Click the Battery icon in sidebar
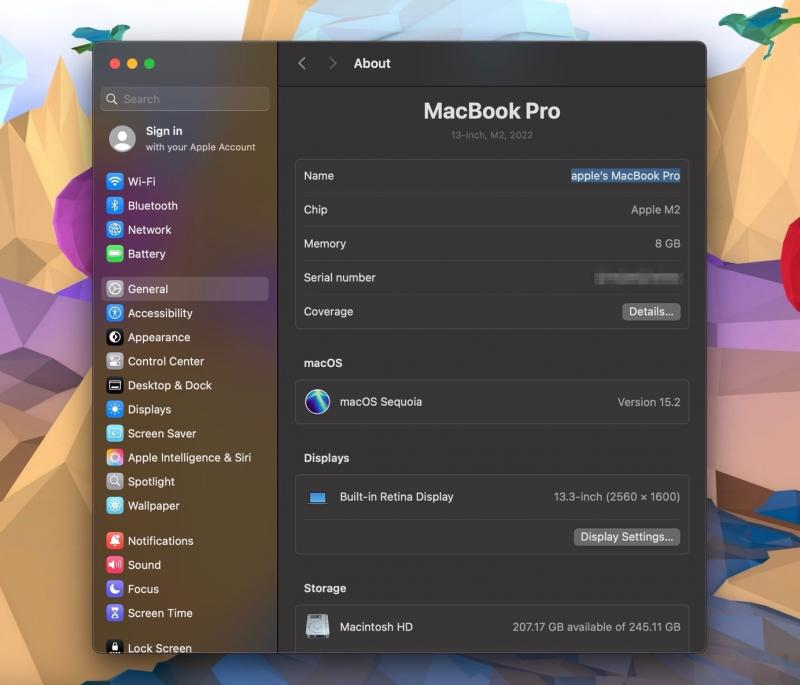This screenshot has width=800, height=685. pos(115,253)
